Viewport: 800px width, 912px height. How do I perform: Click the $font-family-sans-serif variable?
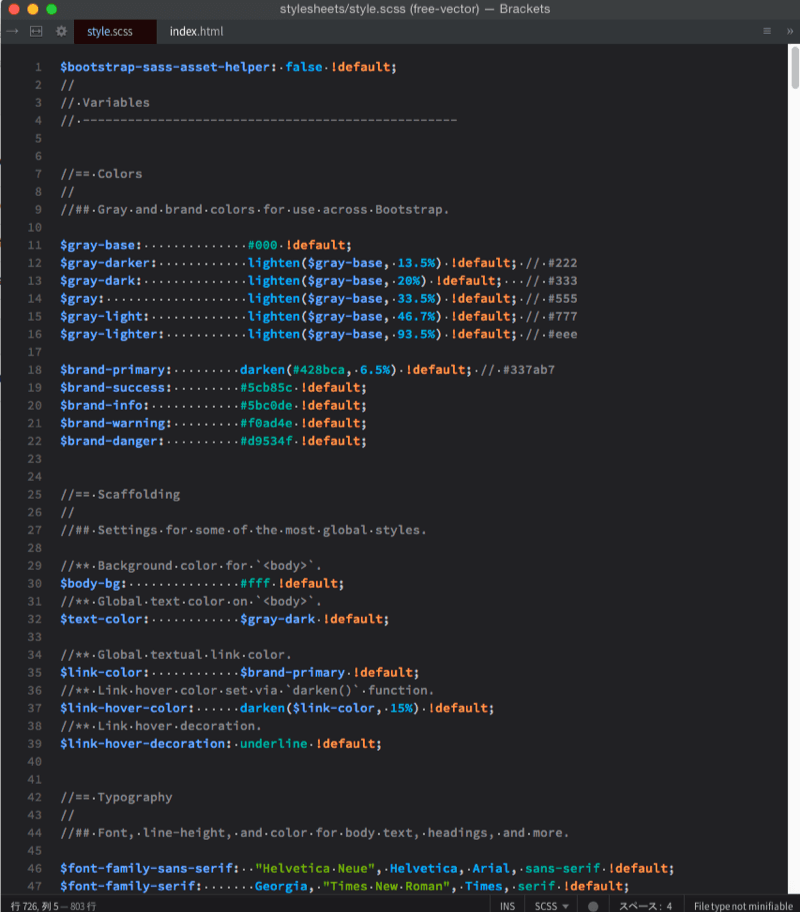pyautogui.click(x=147, y=868)
